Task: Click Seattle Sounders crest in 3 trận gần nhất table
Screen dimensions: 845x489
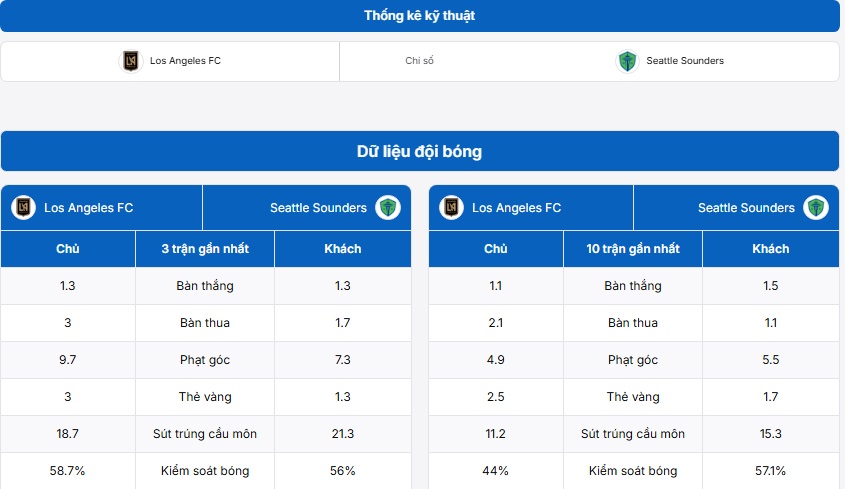Action: tap(388, 208)
